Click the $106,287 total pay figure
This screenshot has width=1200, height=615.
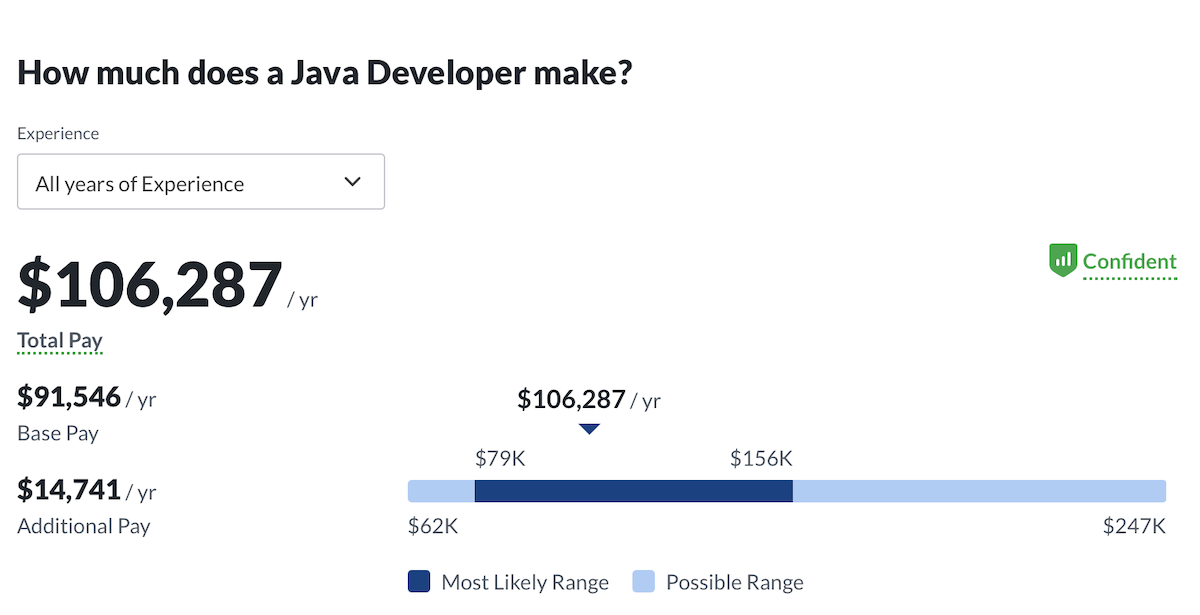[x=150, y=285]
